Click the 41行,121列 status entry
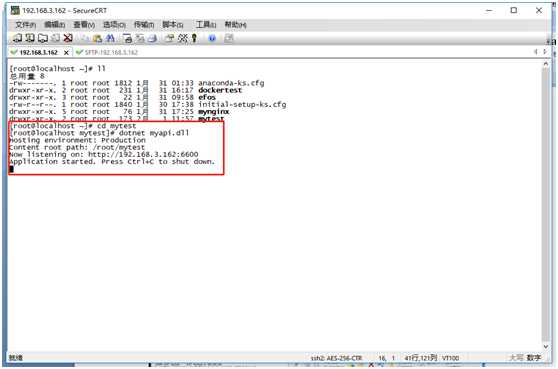Screen dimensions: 558x369 (421, 358)
